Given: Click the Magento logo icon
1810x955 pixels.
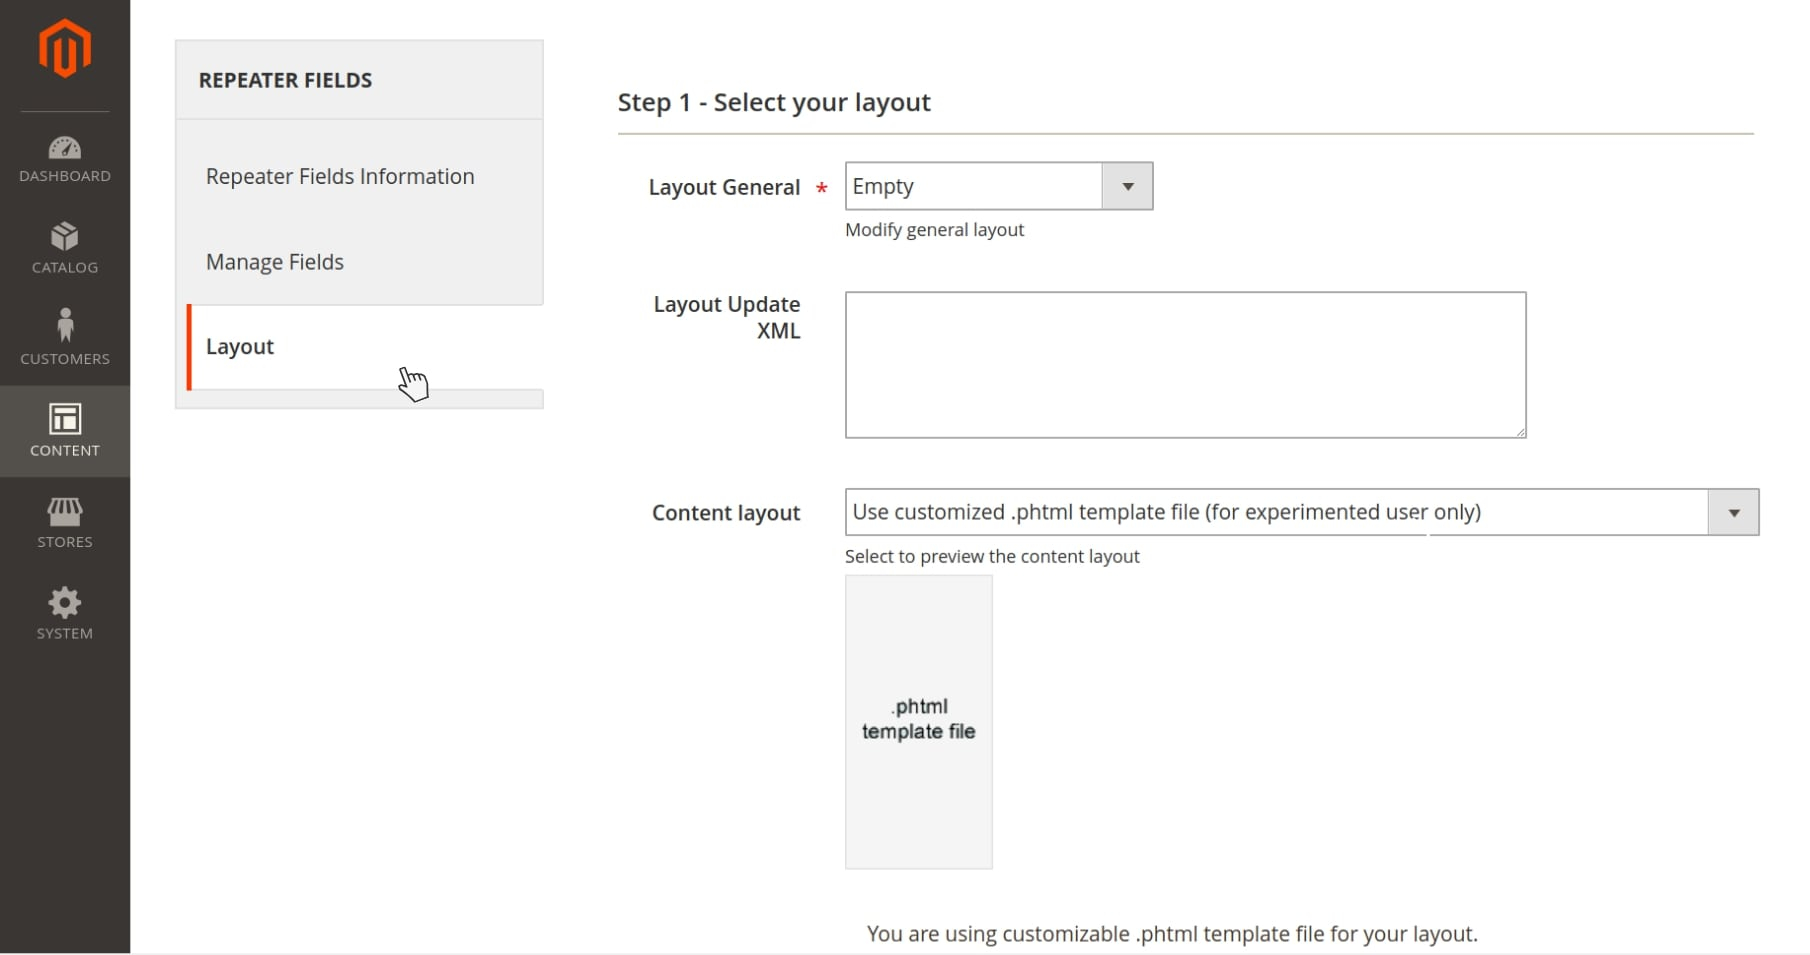Looking at the screenshot, I should point(65,48).
